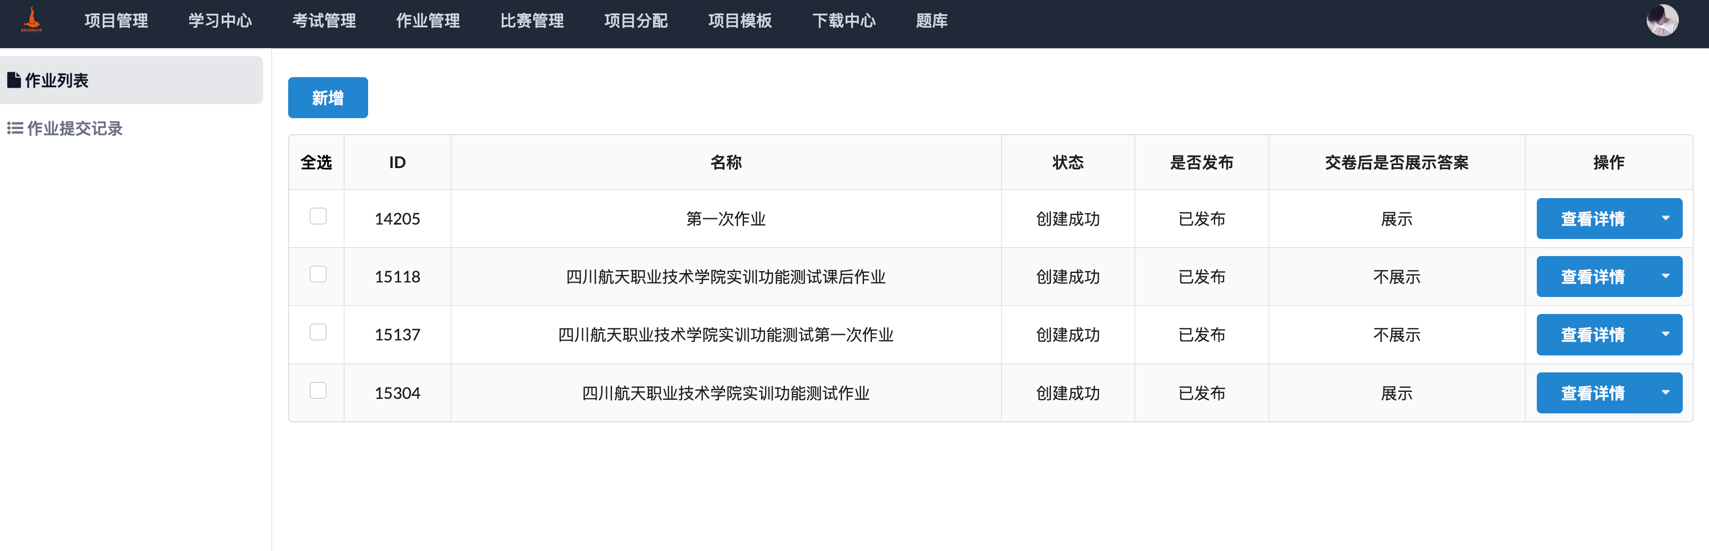Click 已发布 in row 15118
The height and width of the screenshot is (551, 1709).
(1202, 277)
